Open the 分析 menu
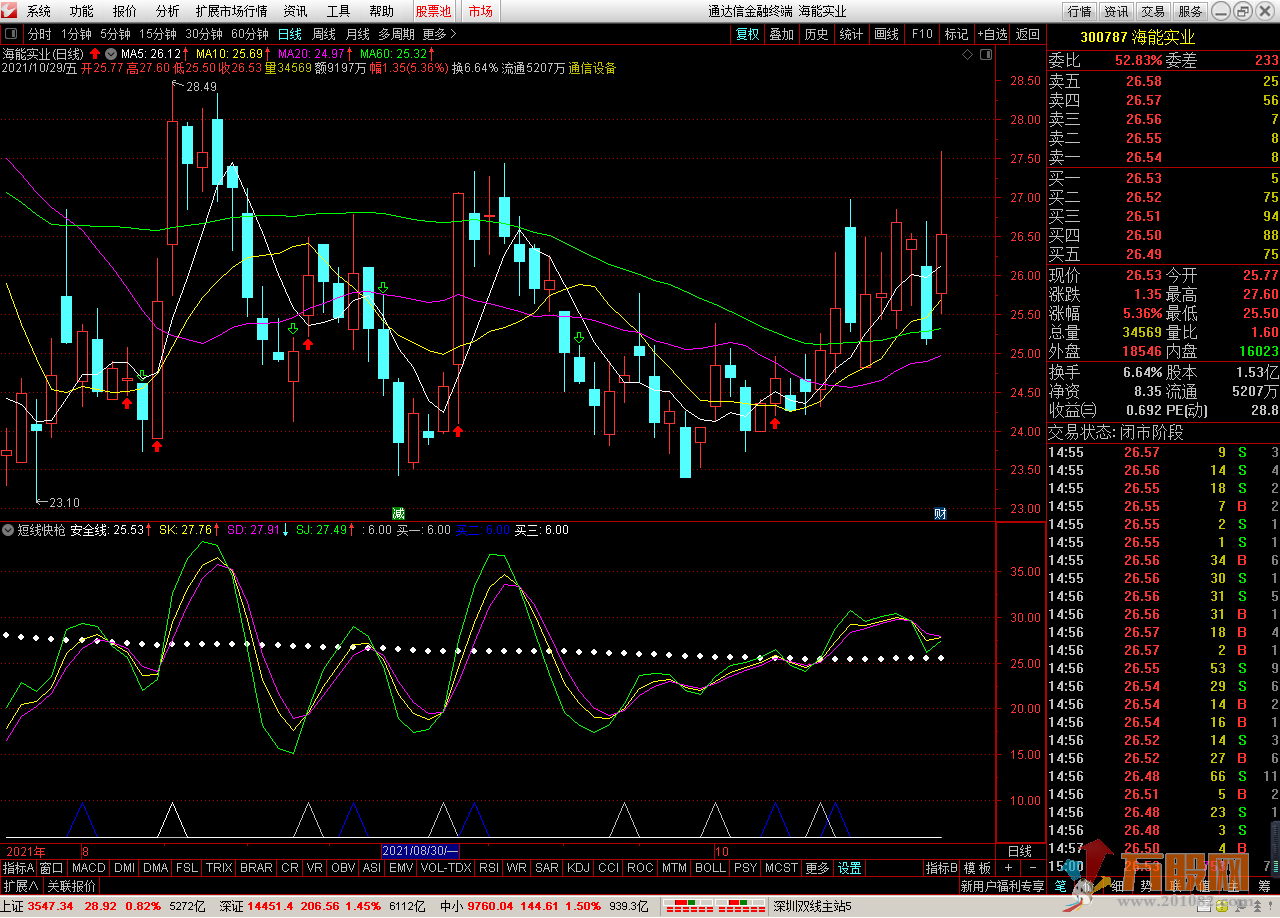The height and width of the screenshot is (918, 1280). 168,11
